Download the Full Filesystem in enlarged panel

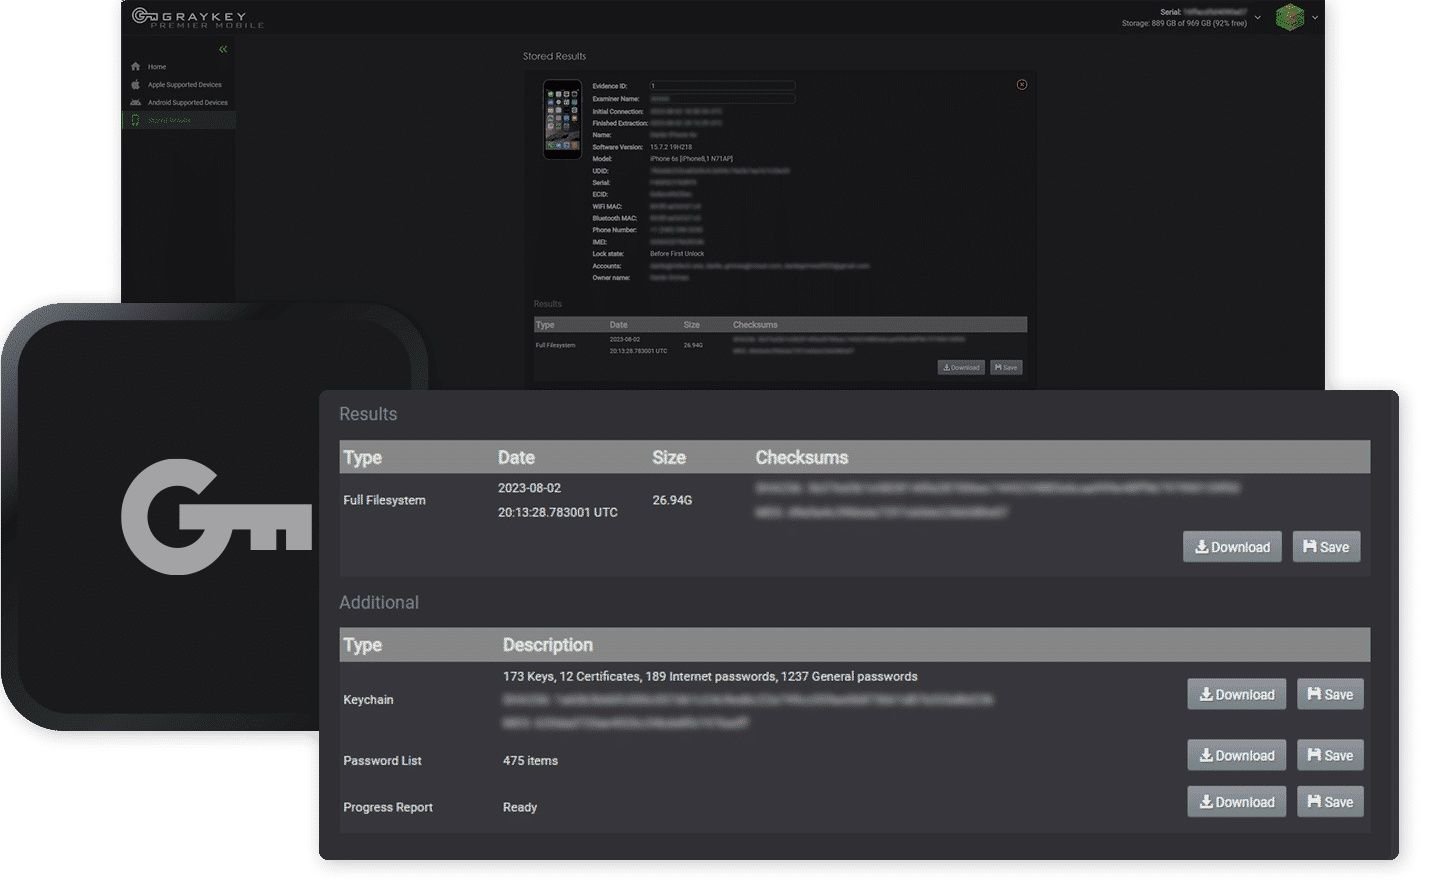[x=1232, y=547]
